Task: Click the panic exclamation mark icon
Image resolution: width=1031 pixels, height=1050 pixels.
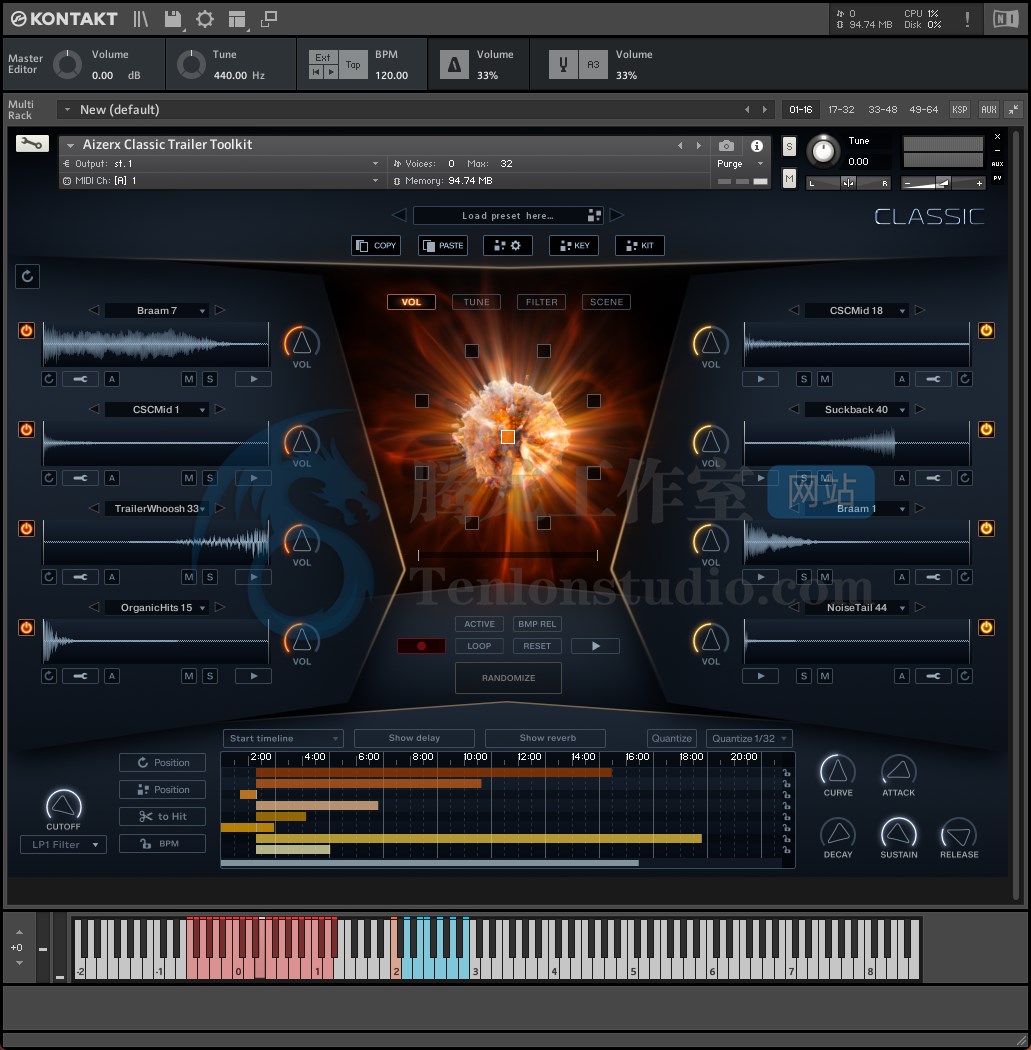Action: coord(967,19)
